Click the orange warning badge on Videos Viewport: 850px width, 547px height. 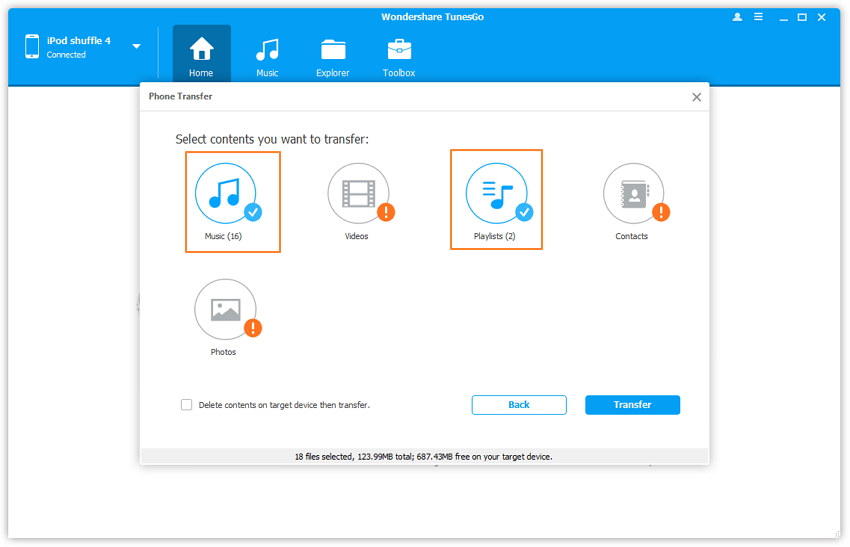tap(386, 212)
